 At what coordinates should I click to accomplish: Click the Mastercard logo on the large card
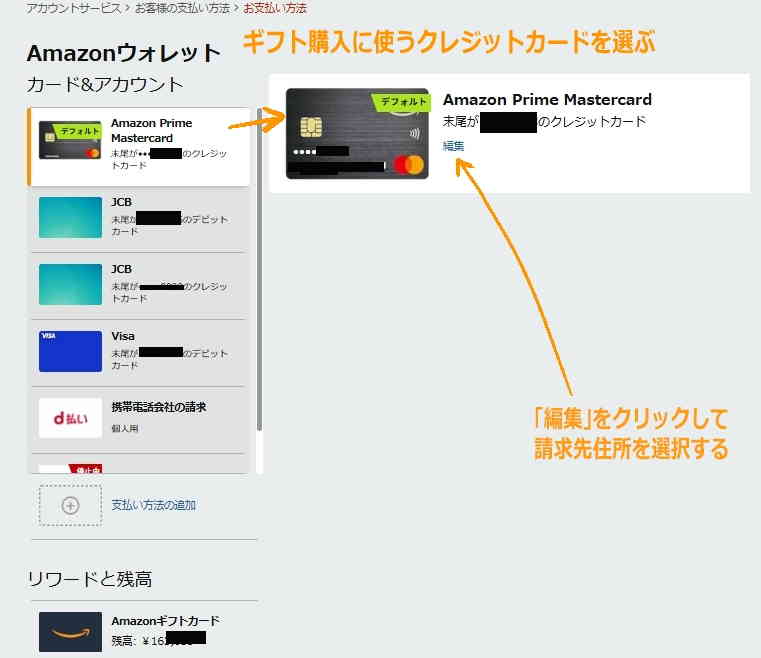pyautogui.click(x=408, y=164)
